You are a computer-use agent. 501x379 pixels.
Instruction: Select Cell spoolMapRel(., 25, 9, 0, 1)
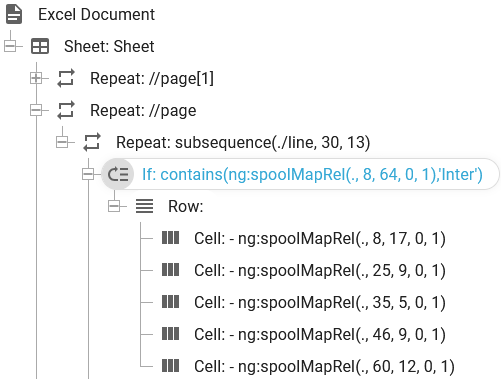(x=320, y=270)
